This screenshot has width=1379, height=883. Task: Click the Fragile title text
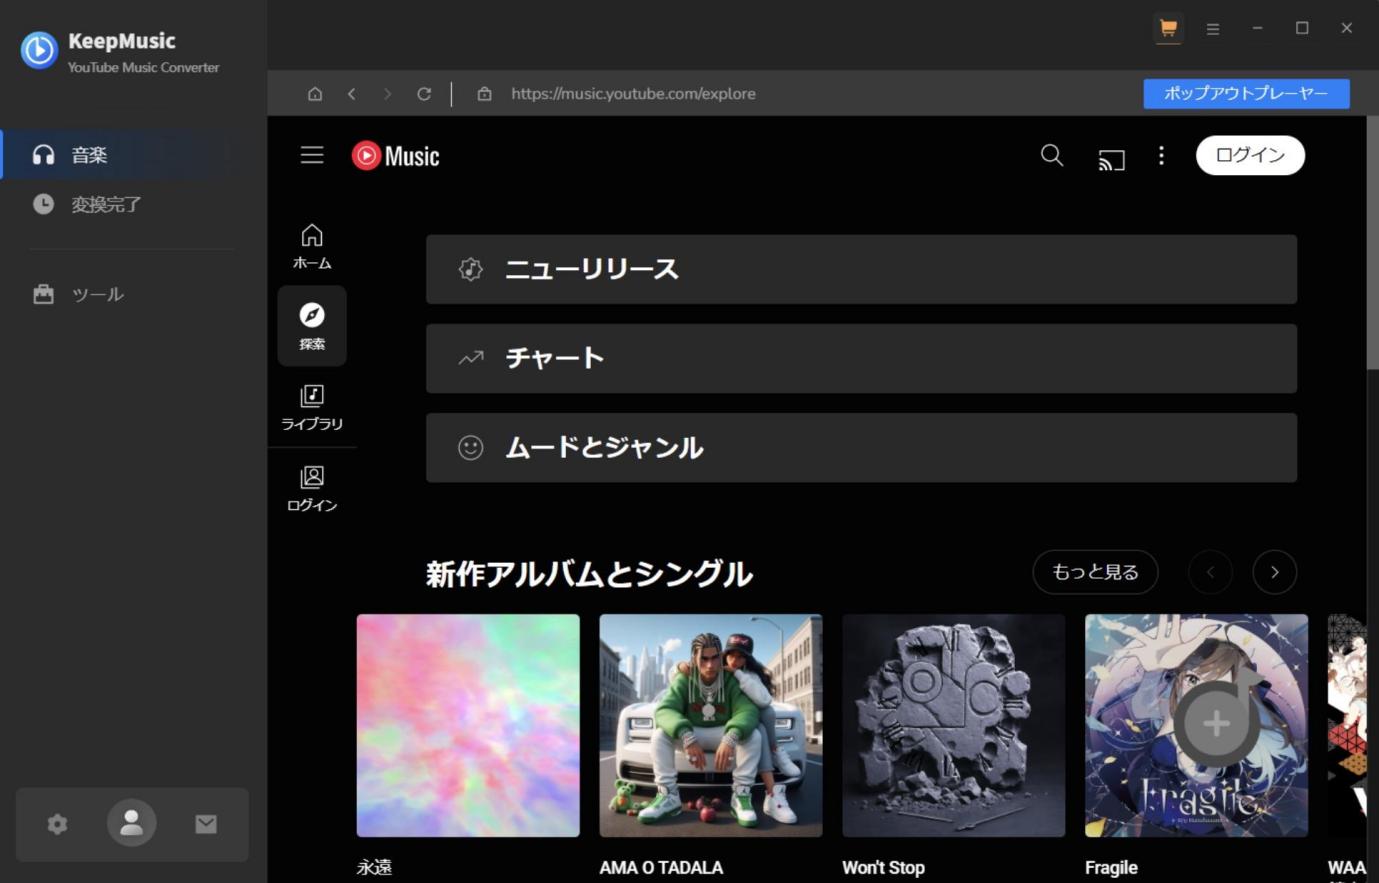coord(1111,867)
